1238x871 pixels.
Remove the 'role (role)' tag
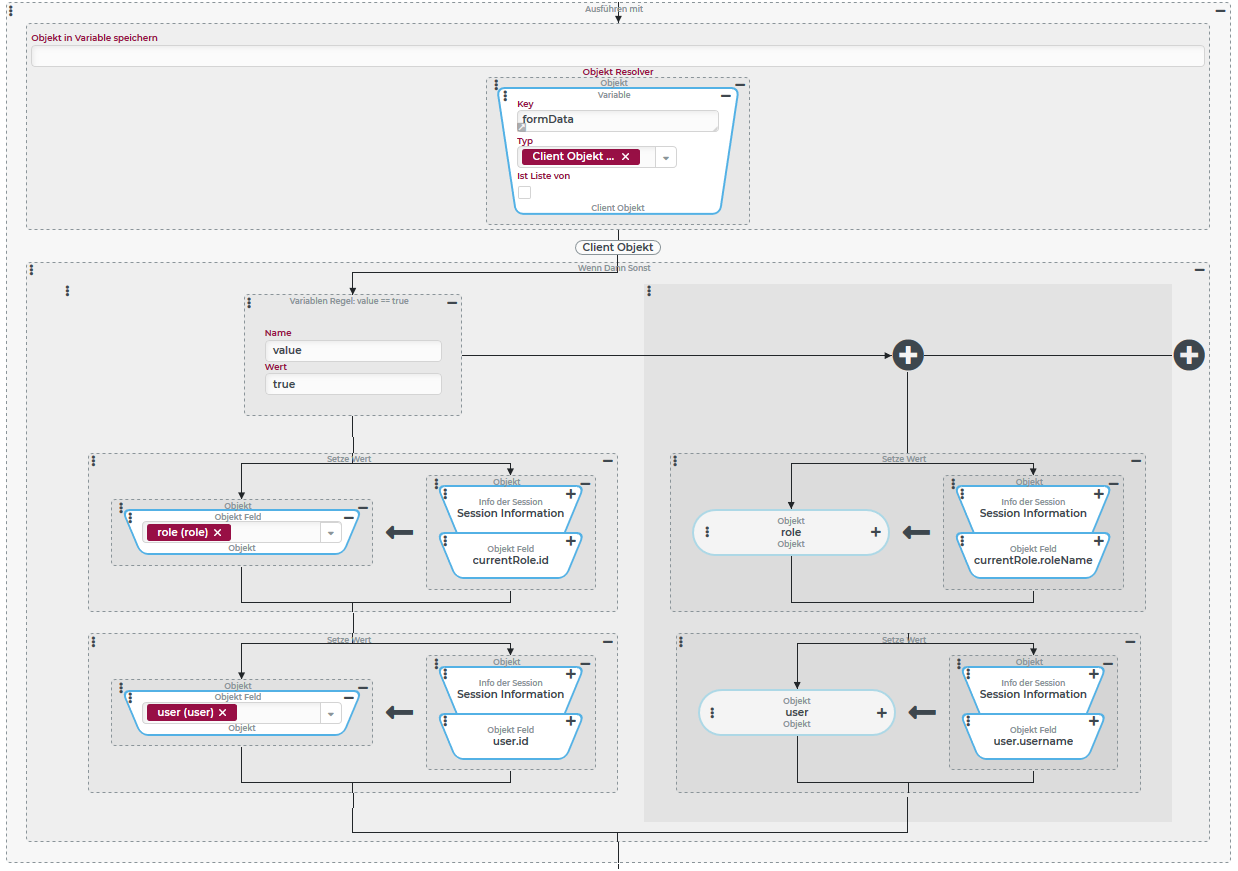click(x=217, y=533)
